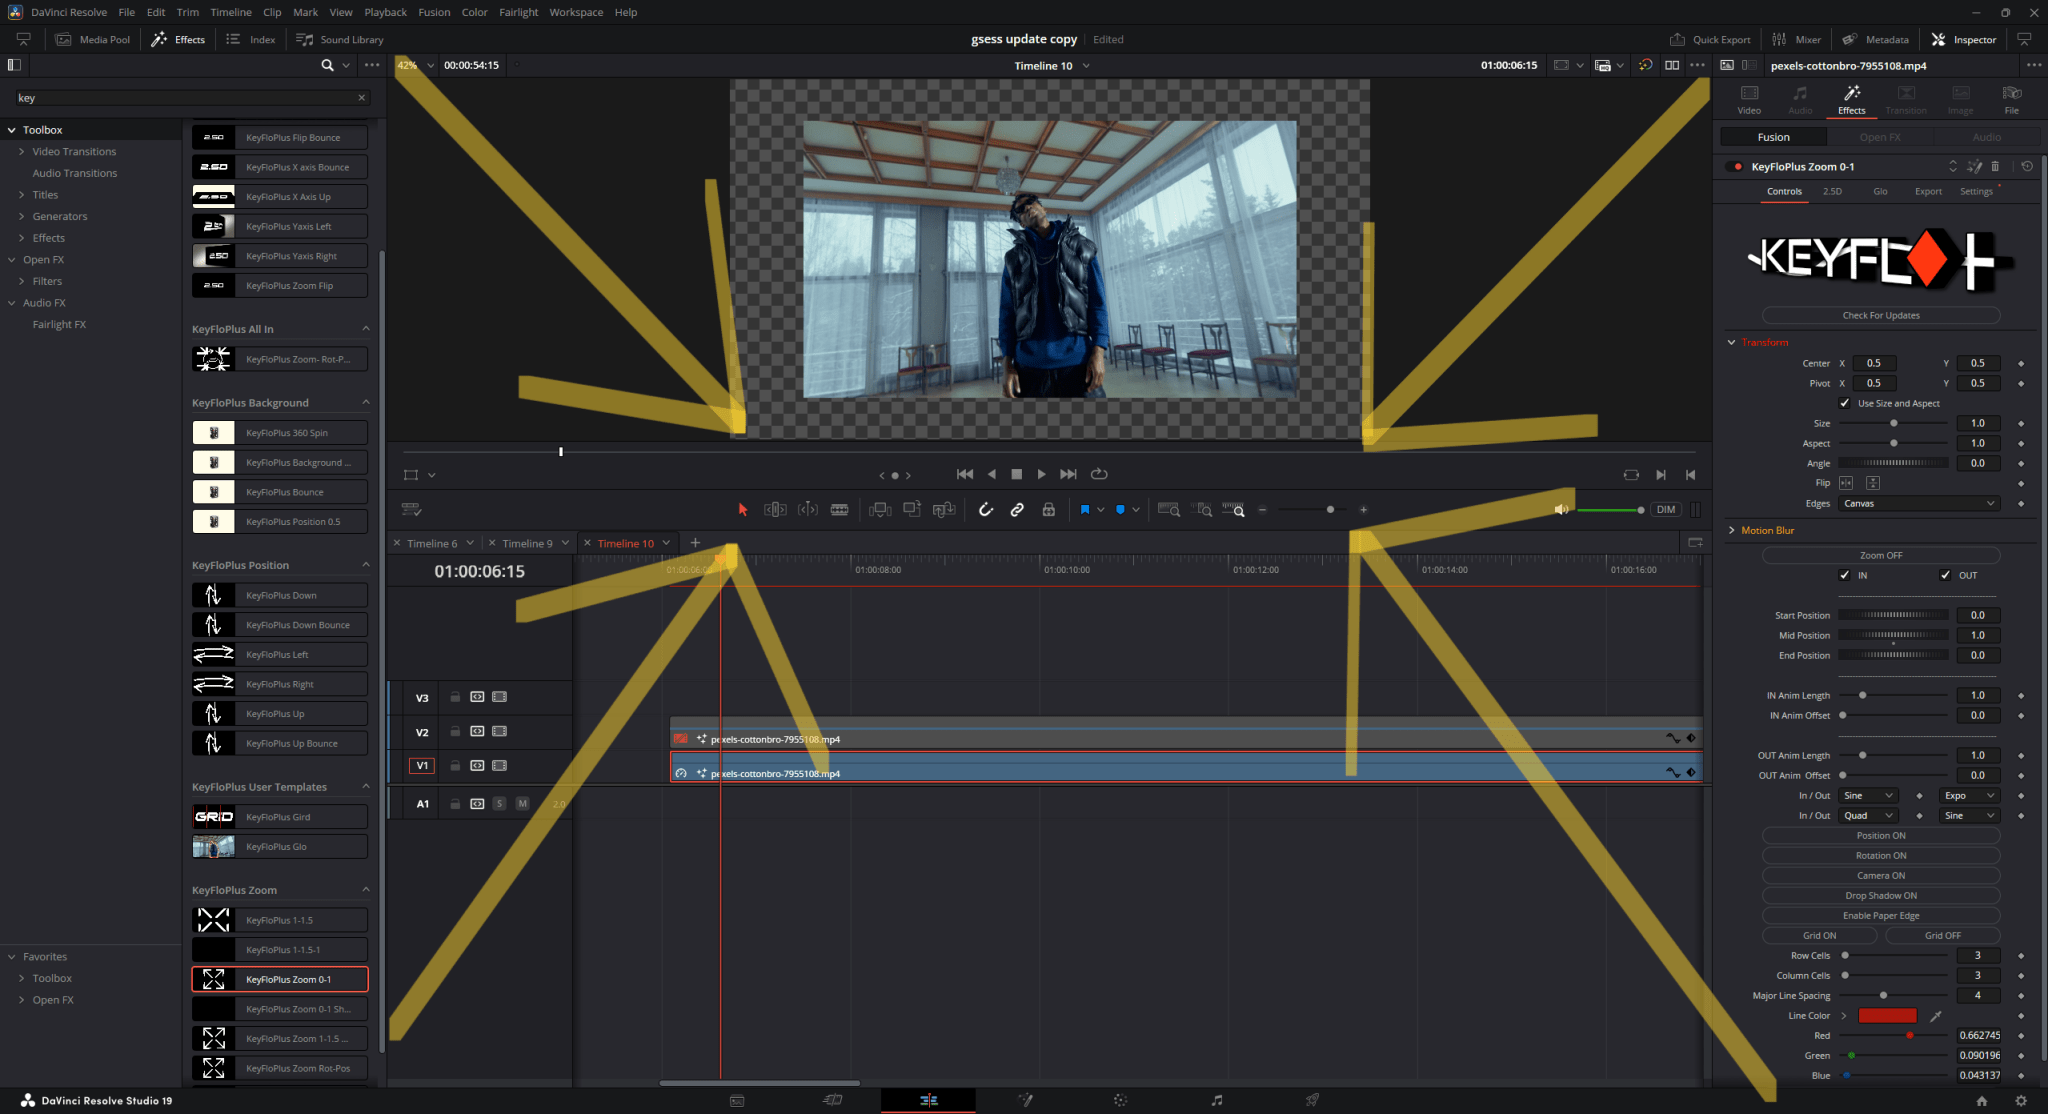
Task: Enable the snapping magnet tool
Action: coord(986,510)
